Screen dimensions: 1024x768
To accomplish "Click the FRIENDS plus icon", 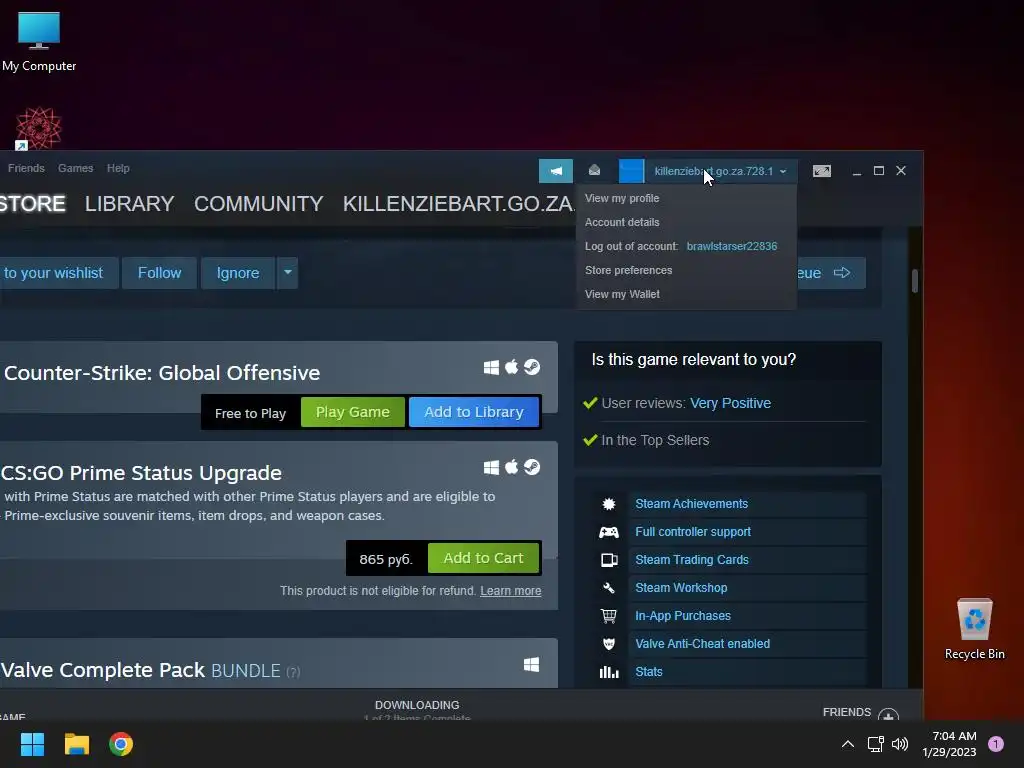I will tap(888, 715).
